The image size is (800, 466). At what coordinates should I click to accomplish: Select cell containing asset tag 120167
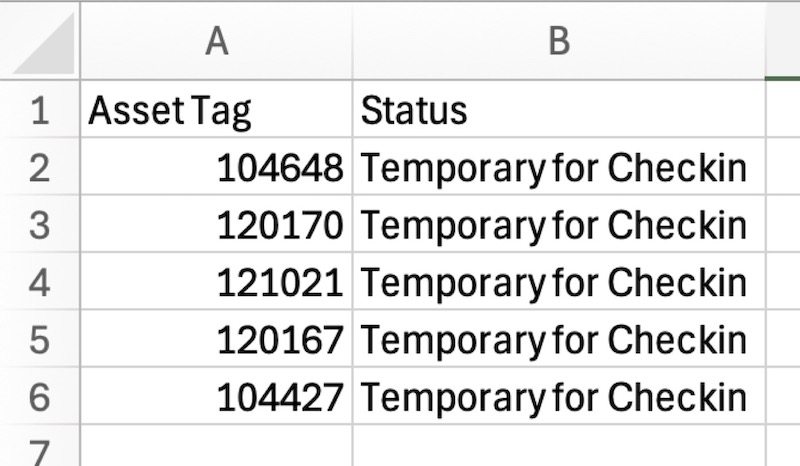(216, 340)
